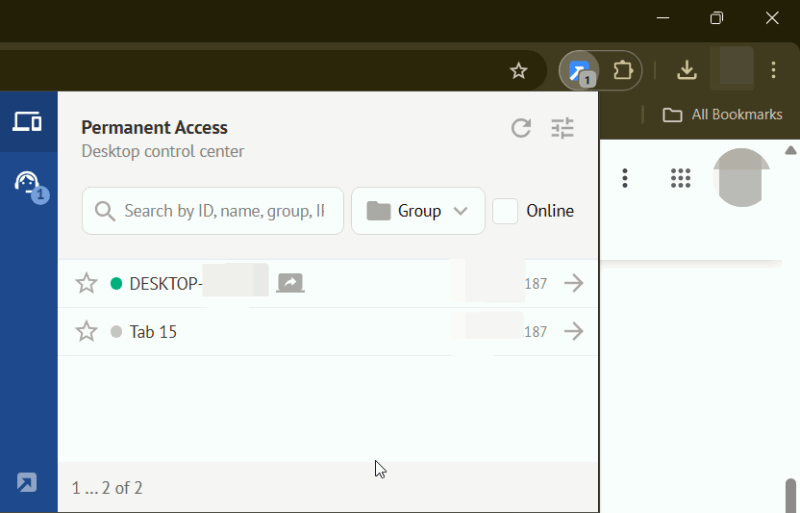The height and width of the screenshot is (513, 800).
Task: Click the remote access extension icon
Action: point(580,71)
